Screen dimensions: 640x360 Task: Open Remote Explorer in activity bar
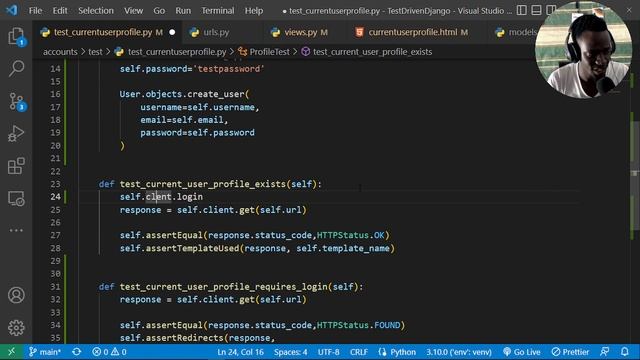(16, 199)
